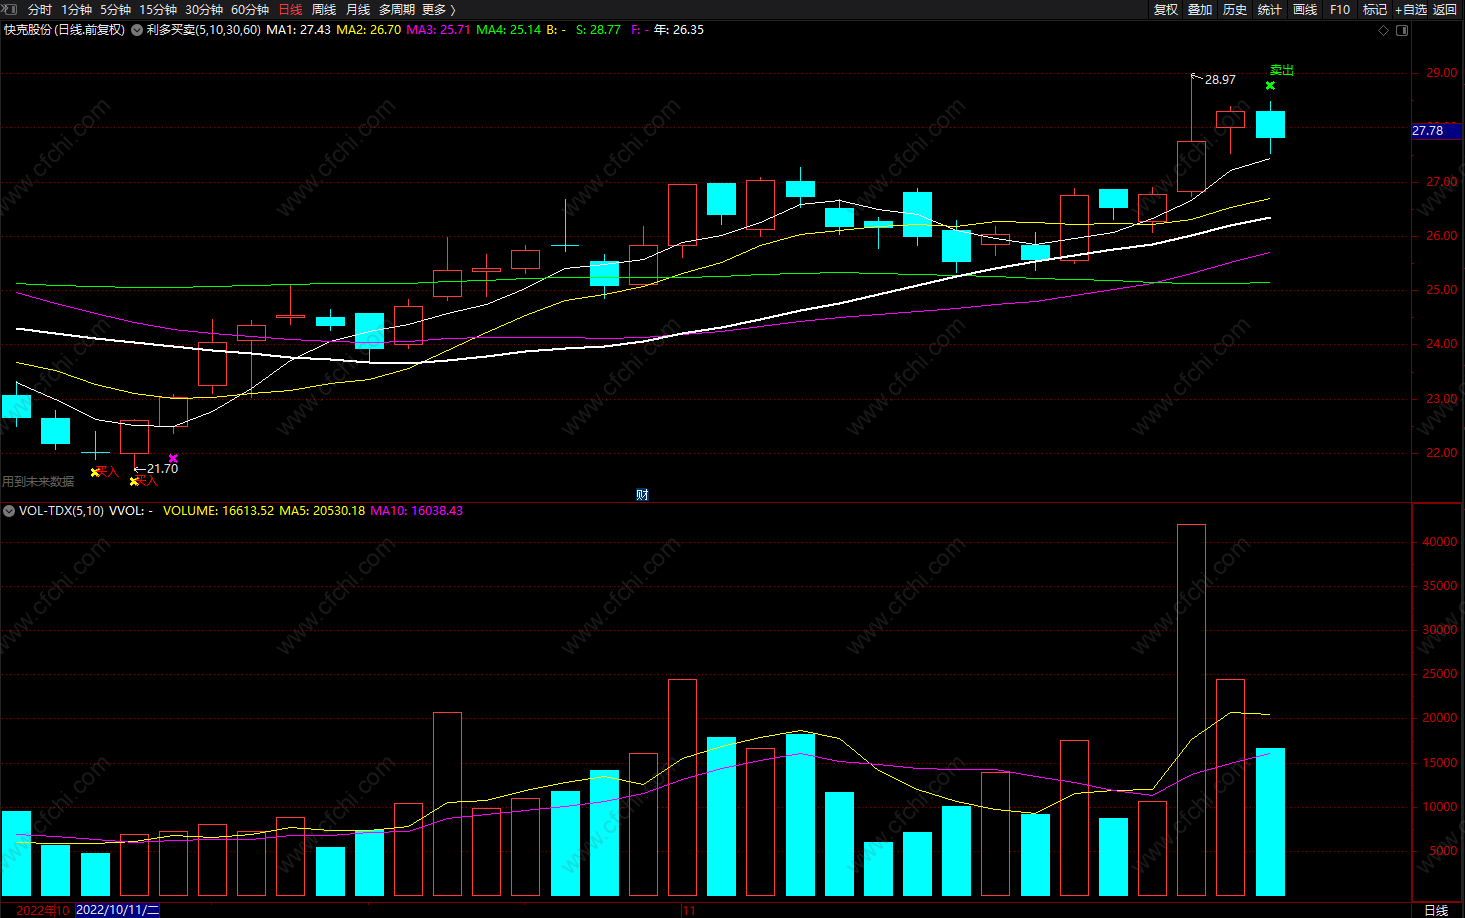Select the 30分钟 period tab
This screenshot has width=1465, height=918.
tap(204, 9)
